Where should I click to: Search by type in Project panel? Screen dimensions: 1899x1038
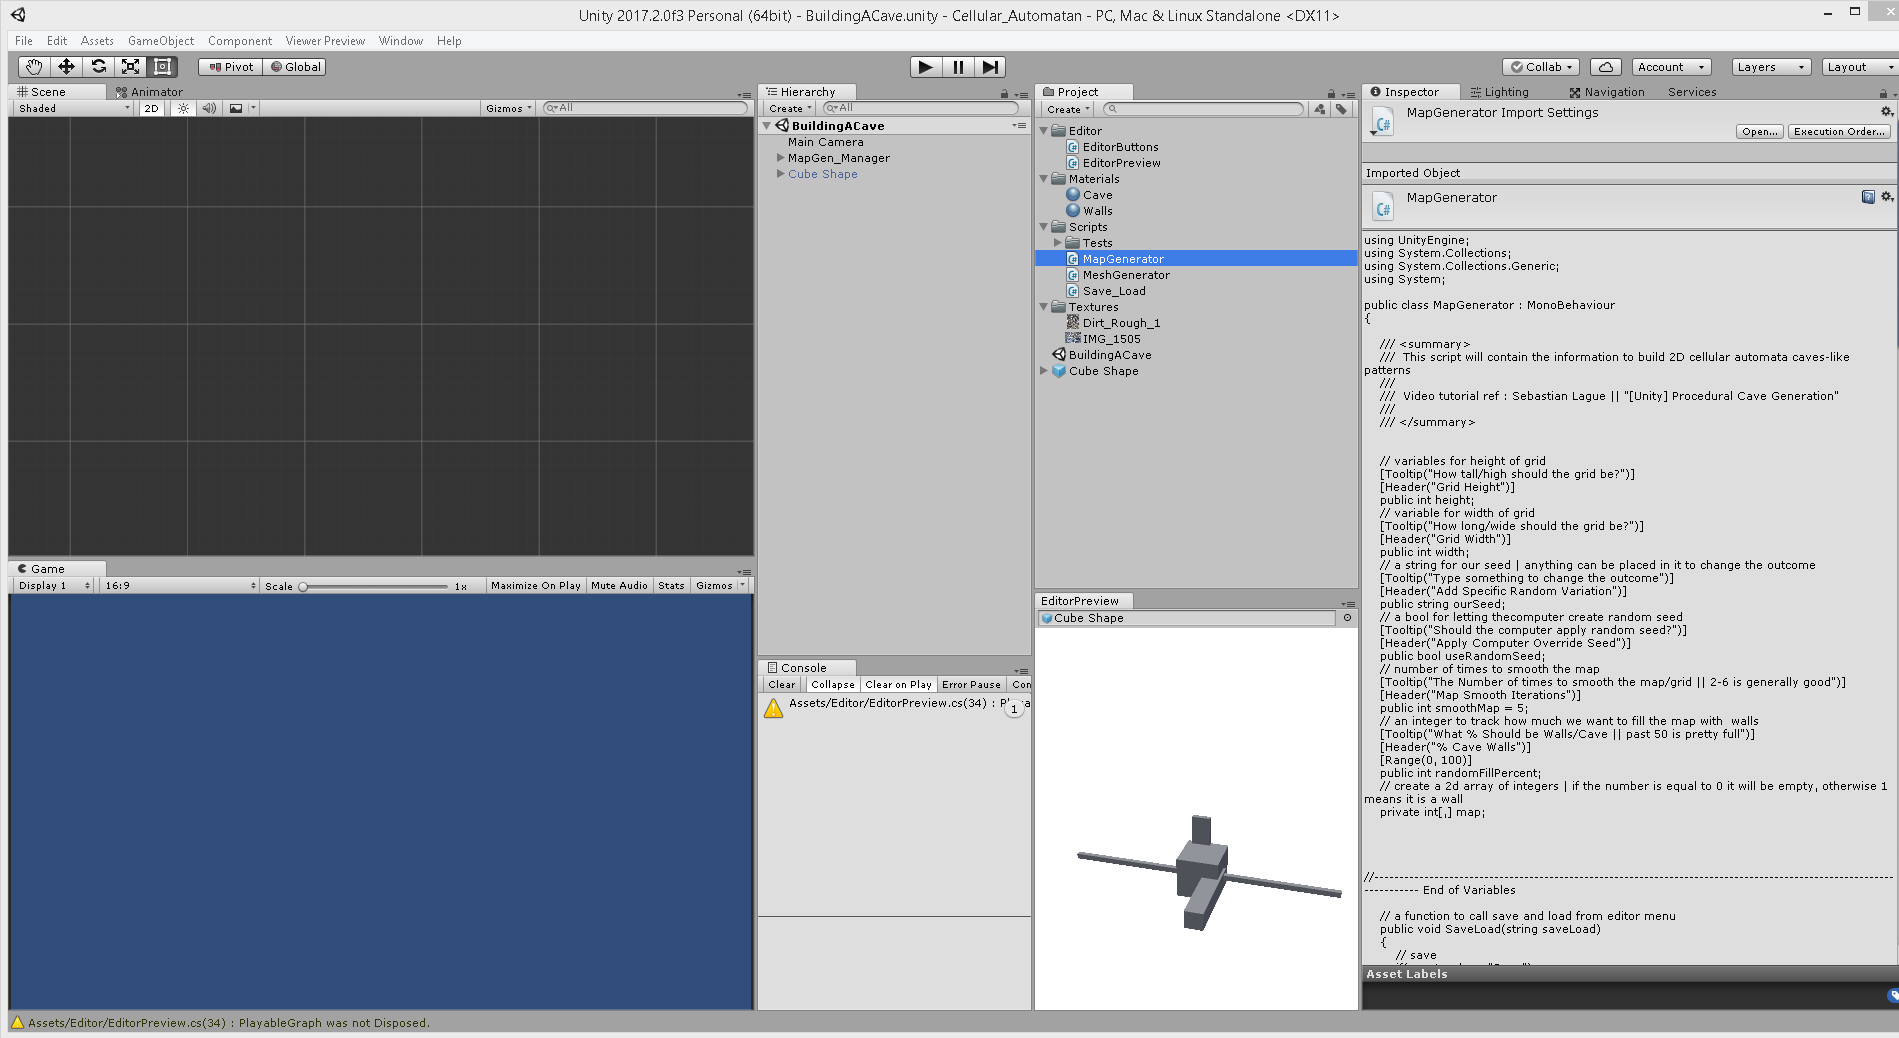click(x=1320, y=109)
